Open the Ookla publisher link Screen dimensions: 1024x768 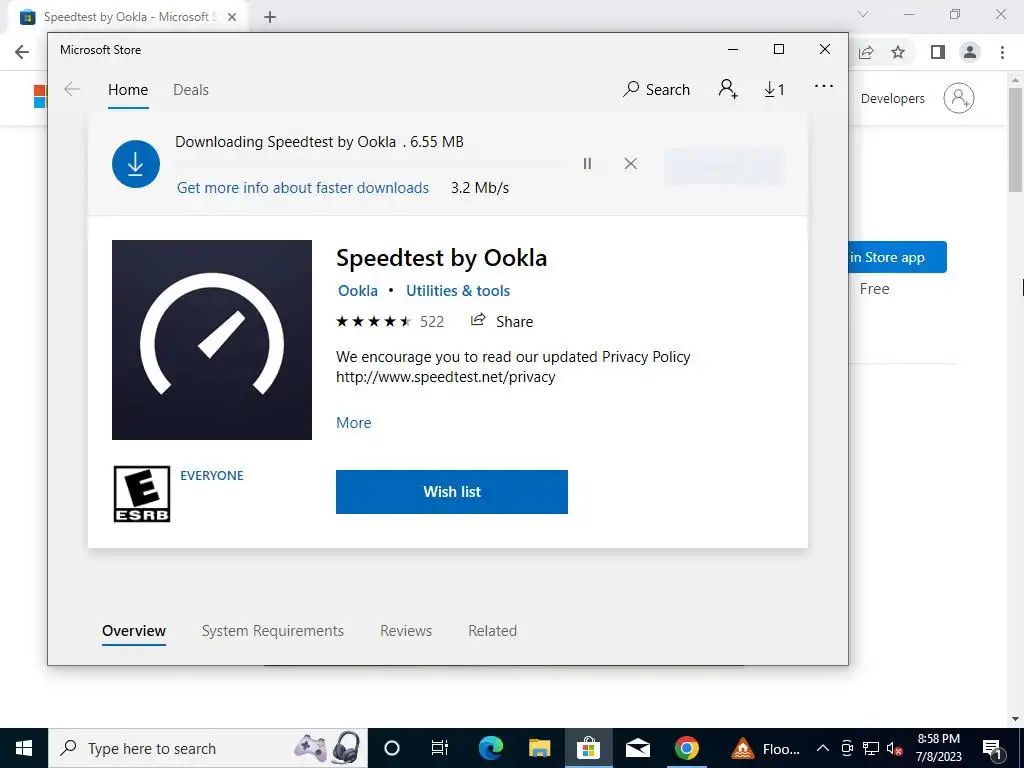(x=357, y=291)
